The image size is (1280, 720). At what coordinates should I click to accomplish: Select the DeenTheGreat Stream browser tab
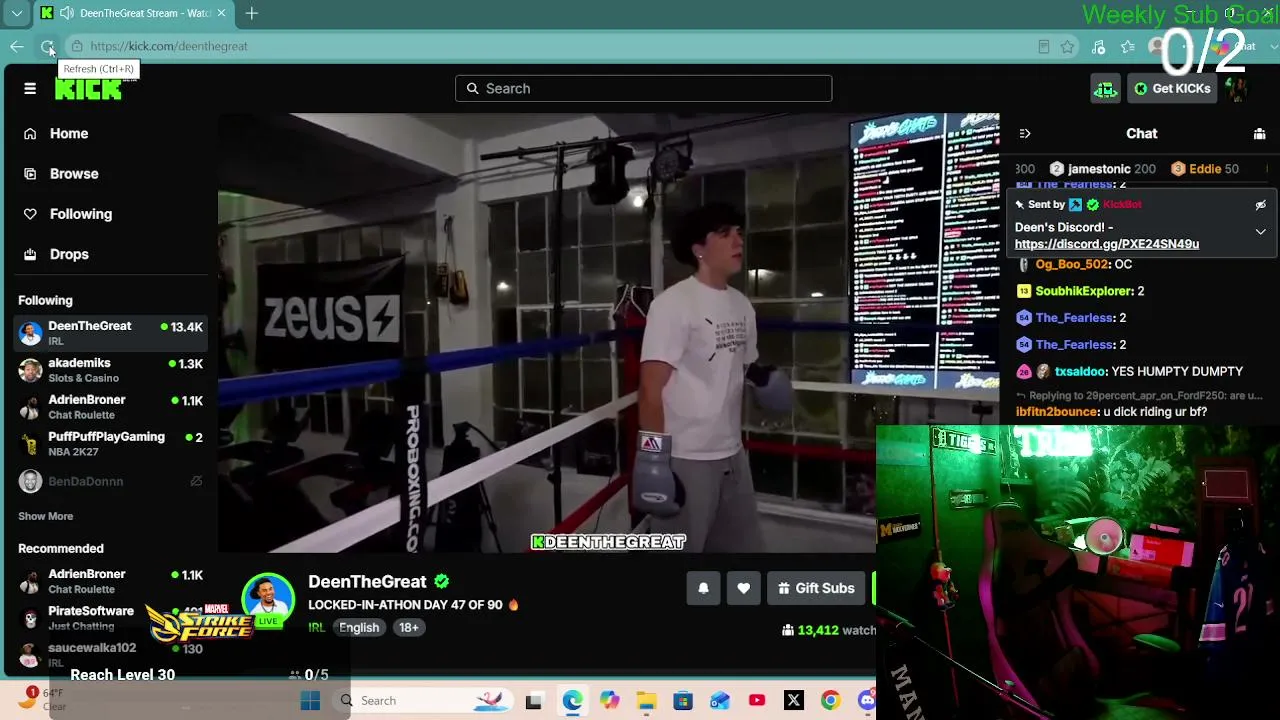134,13
